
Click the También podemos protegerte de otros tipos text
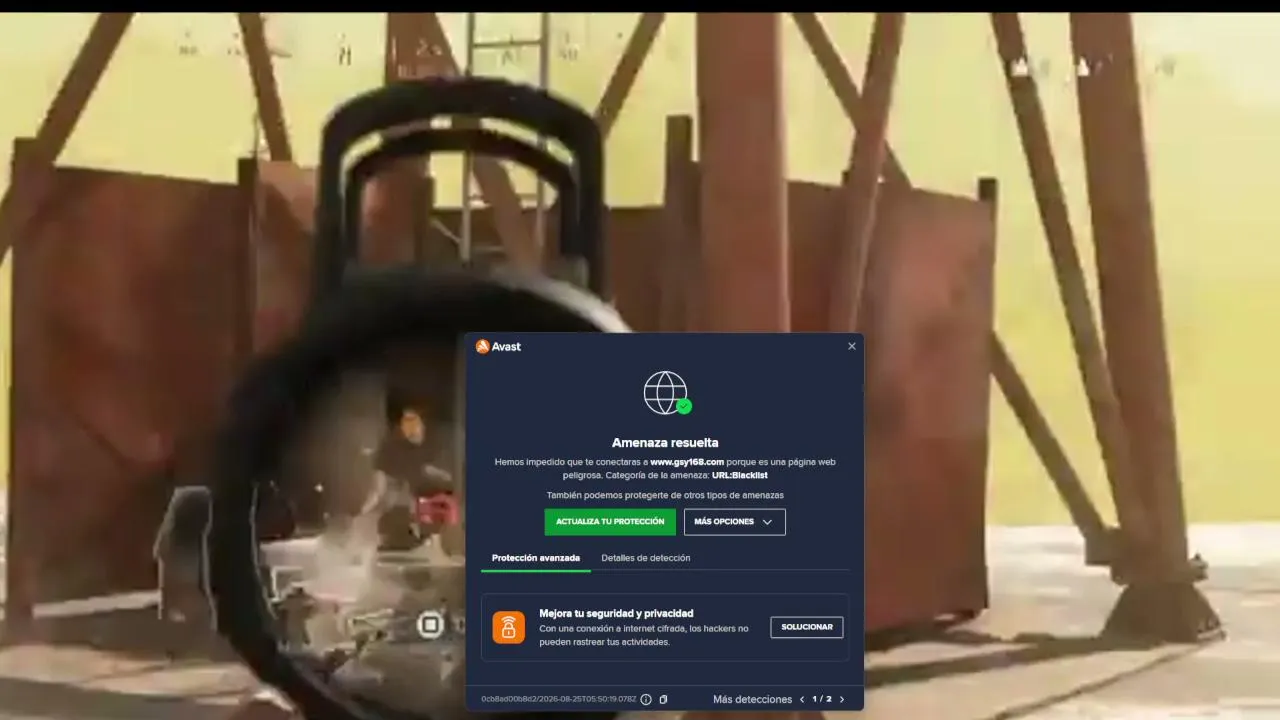665,495
